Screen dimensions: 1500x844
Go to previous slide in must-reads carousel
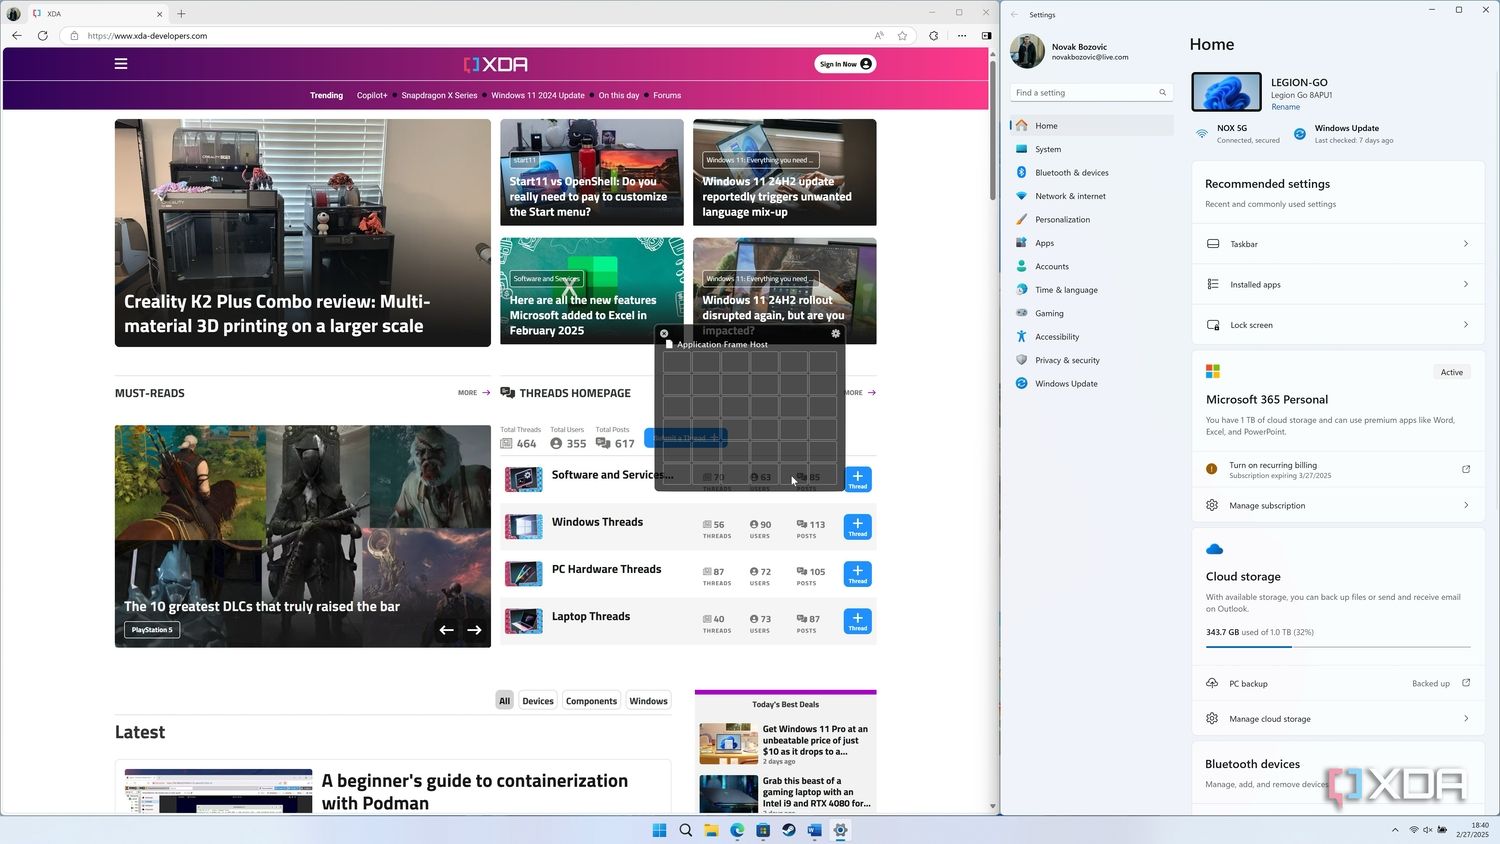(x=447, y=630)
